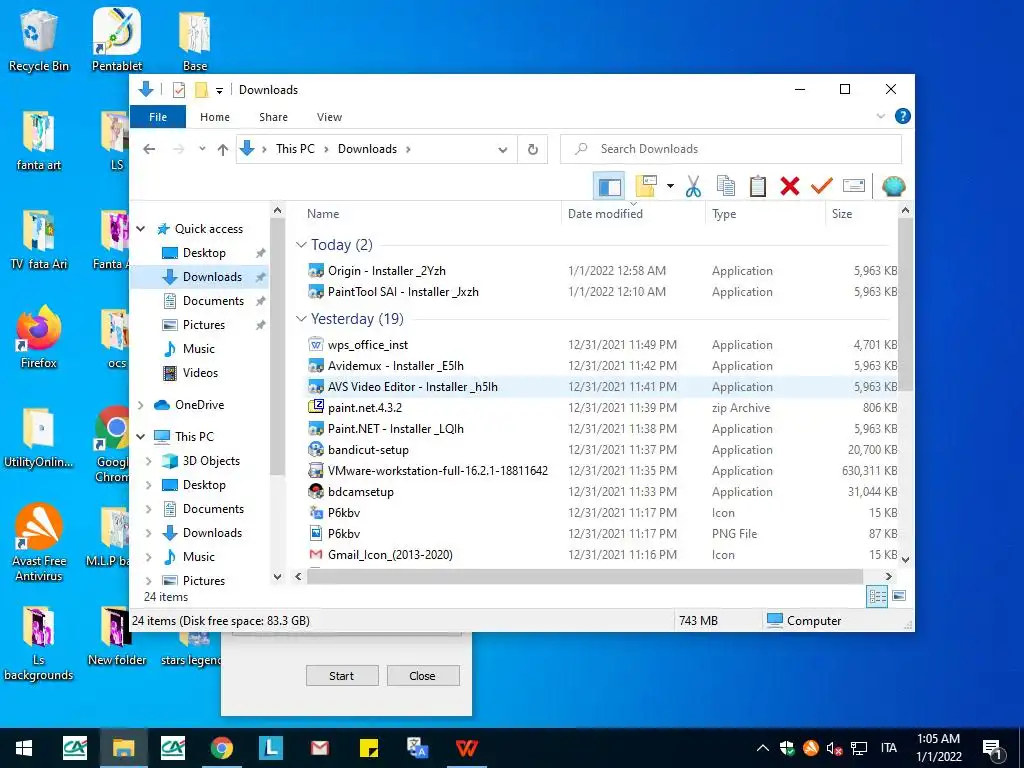This screenshot has height=768, width=1024.
Task: Collapse the Today (2) group
Action: point(301,245)
